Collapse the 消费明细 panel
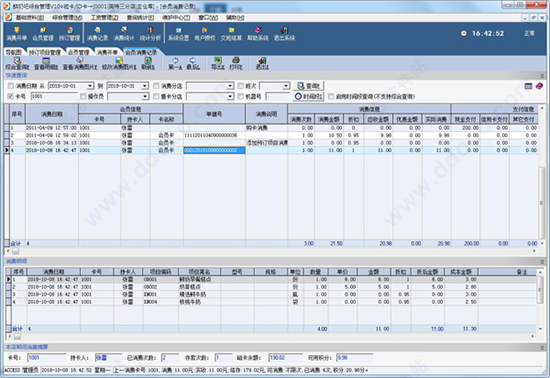Screen dimensions: 550x378 coord(542,262)
